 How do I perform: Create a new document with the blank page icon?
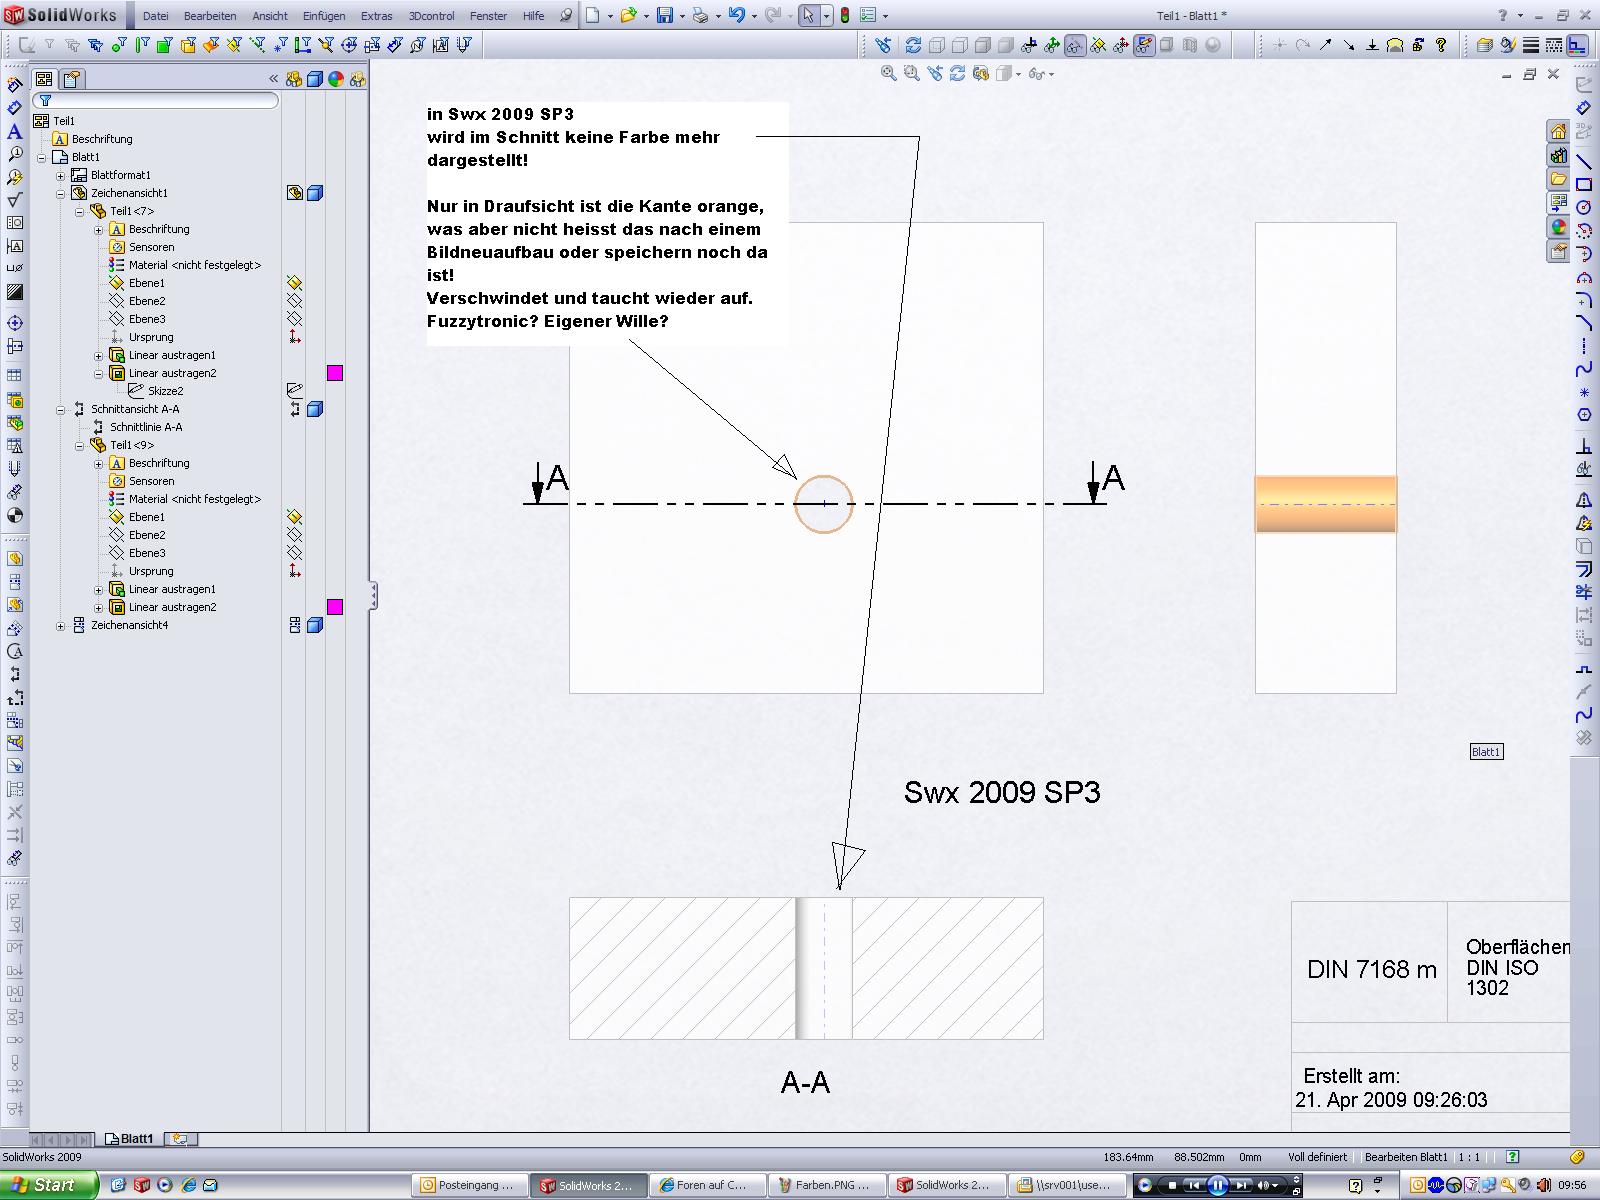coord(593,15)
